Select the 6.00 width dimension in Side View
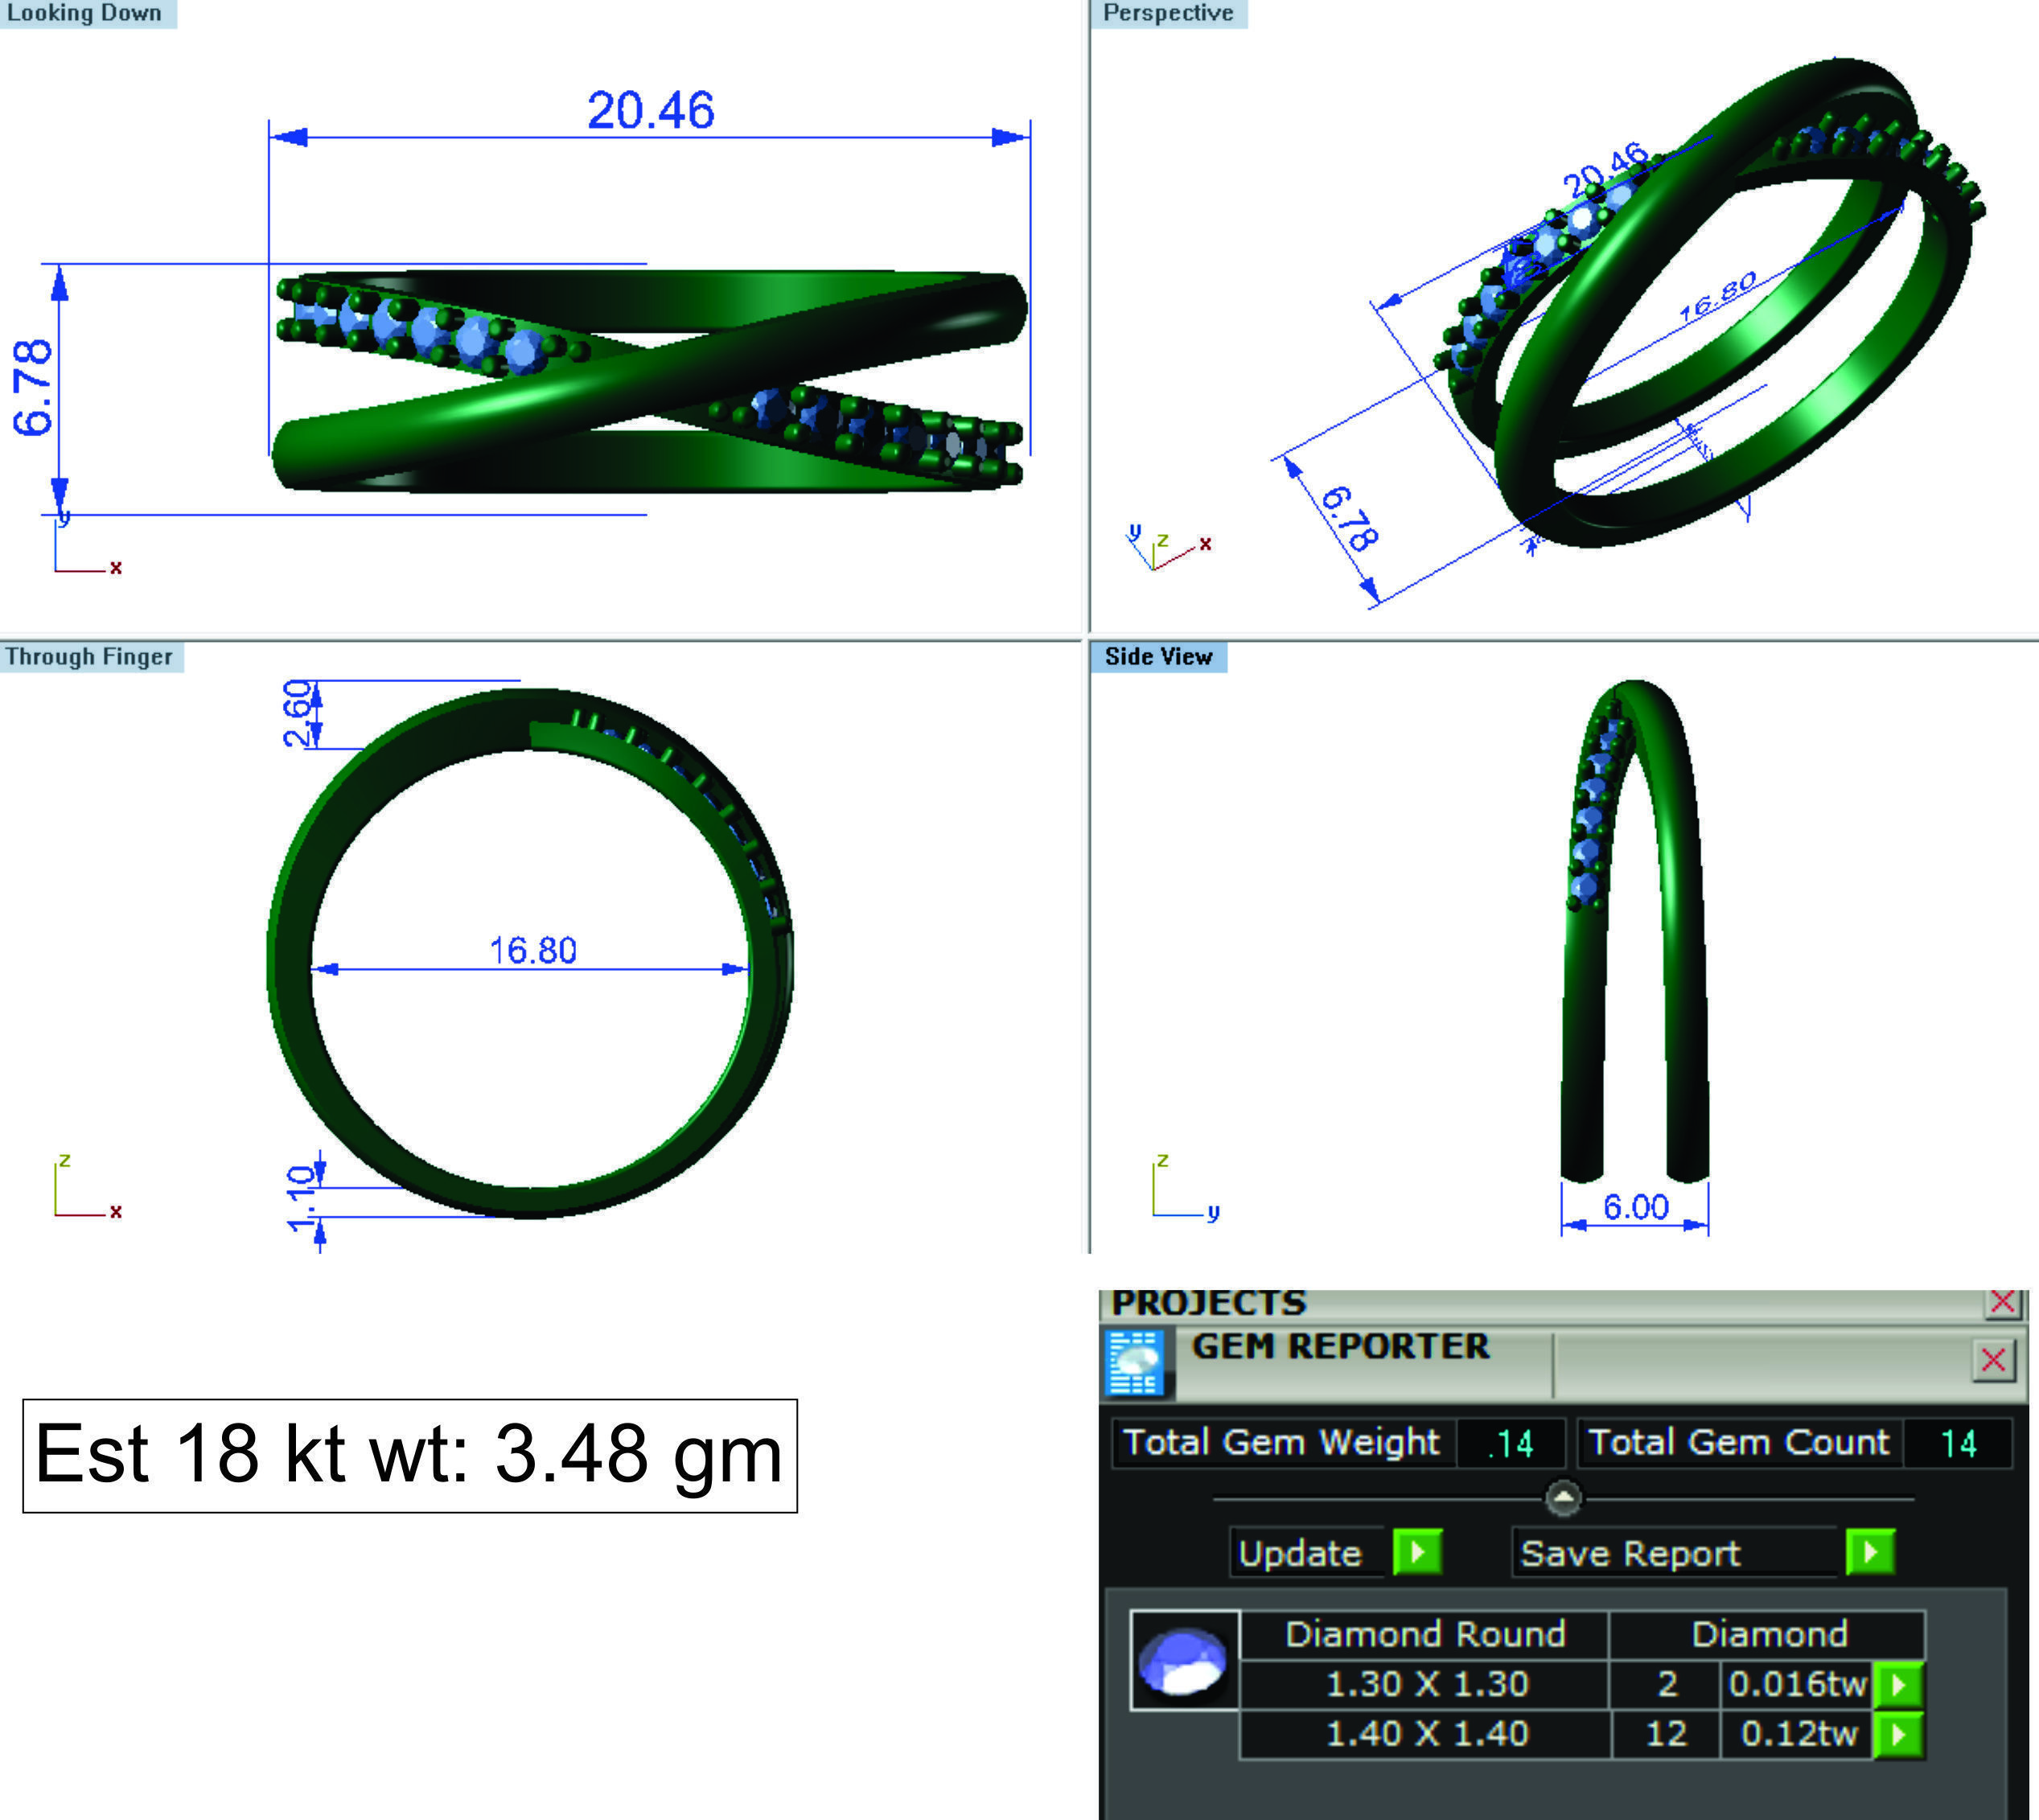The image size is (2039, 1820). 1636,1207
